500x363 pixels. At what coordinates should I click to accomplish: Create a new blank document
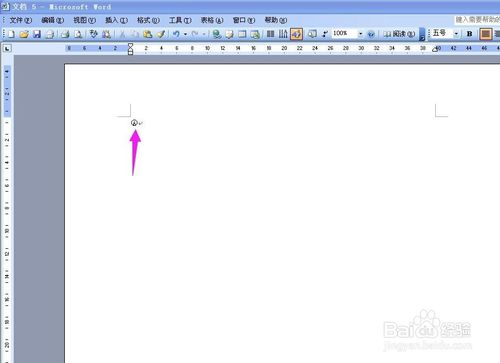11,34
